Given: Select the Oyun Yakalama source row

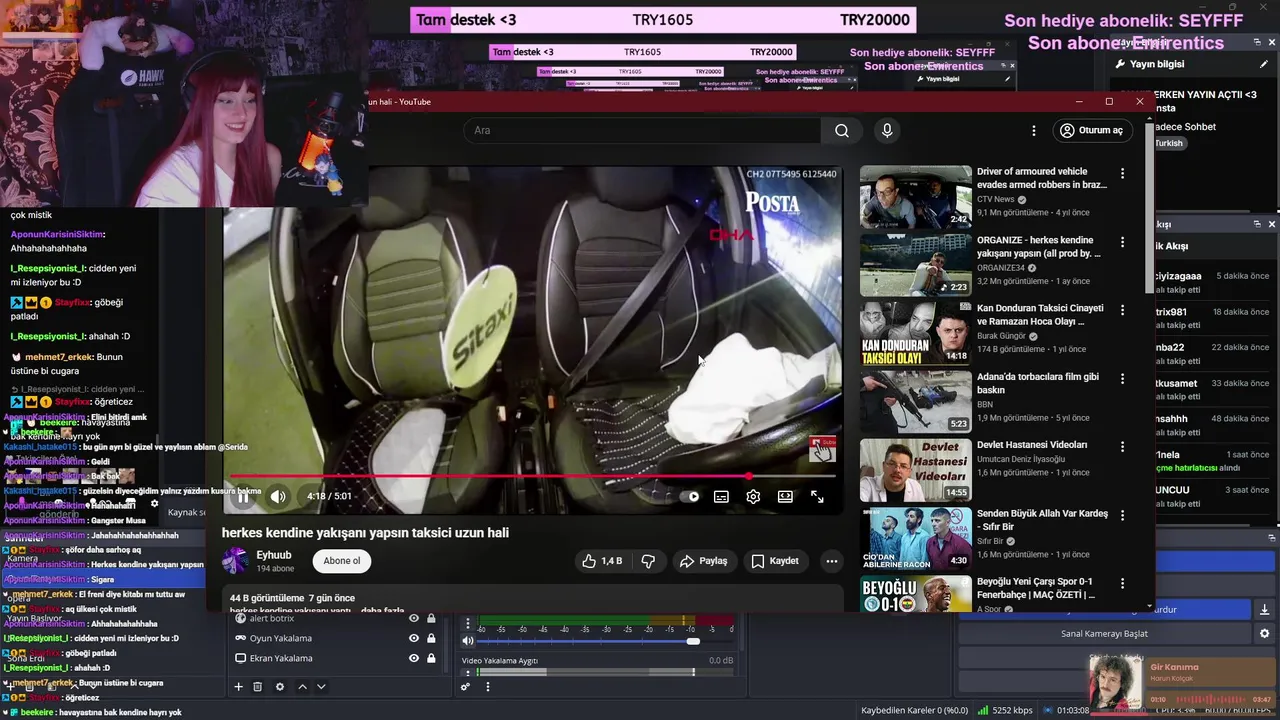Looking at the screenshot, I should [x=336, y=638].
